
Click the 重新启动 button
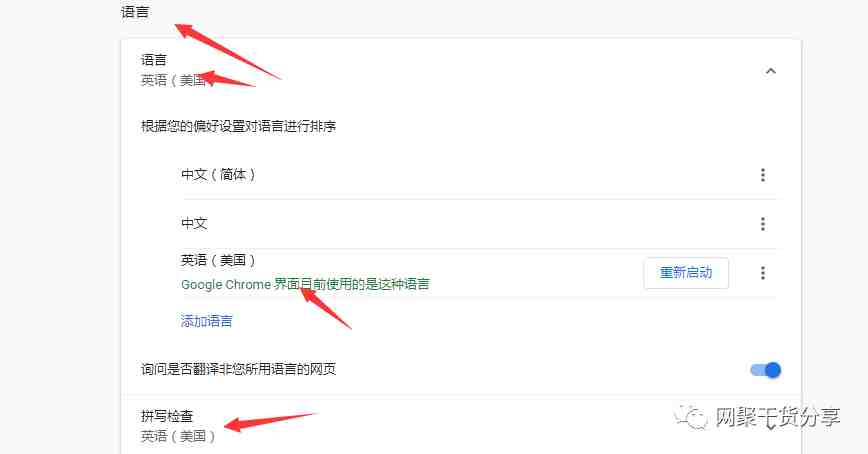point(686,272)
